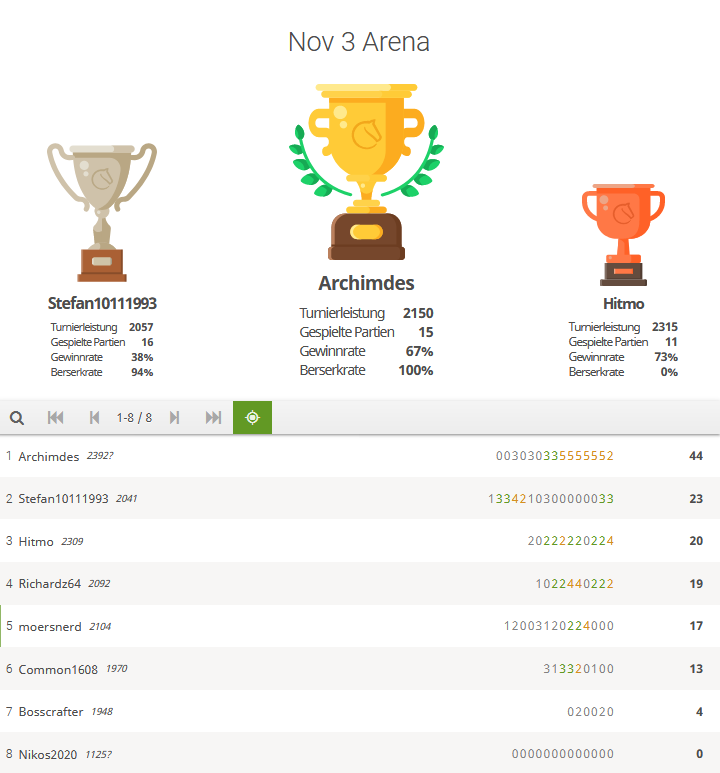The width and height of the screenshot is (720, 773).
Task: Select Richardz64 row in standings
Action: [360, 584]
